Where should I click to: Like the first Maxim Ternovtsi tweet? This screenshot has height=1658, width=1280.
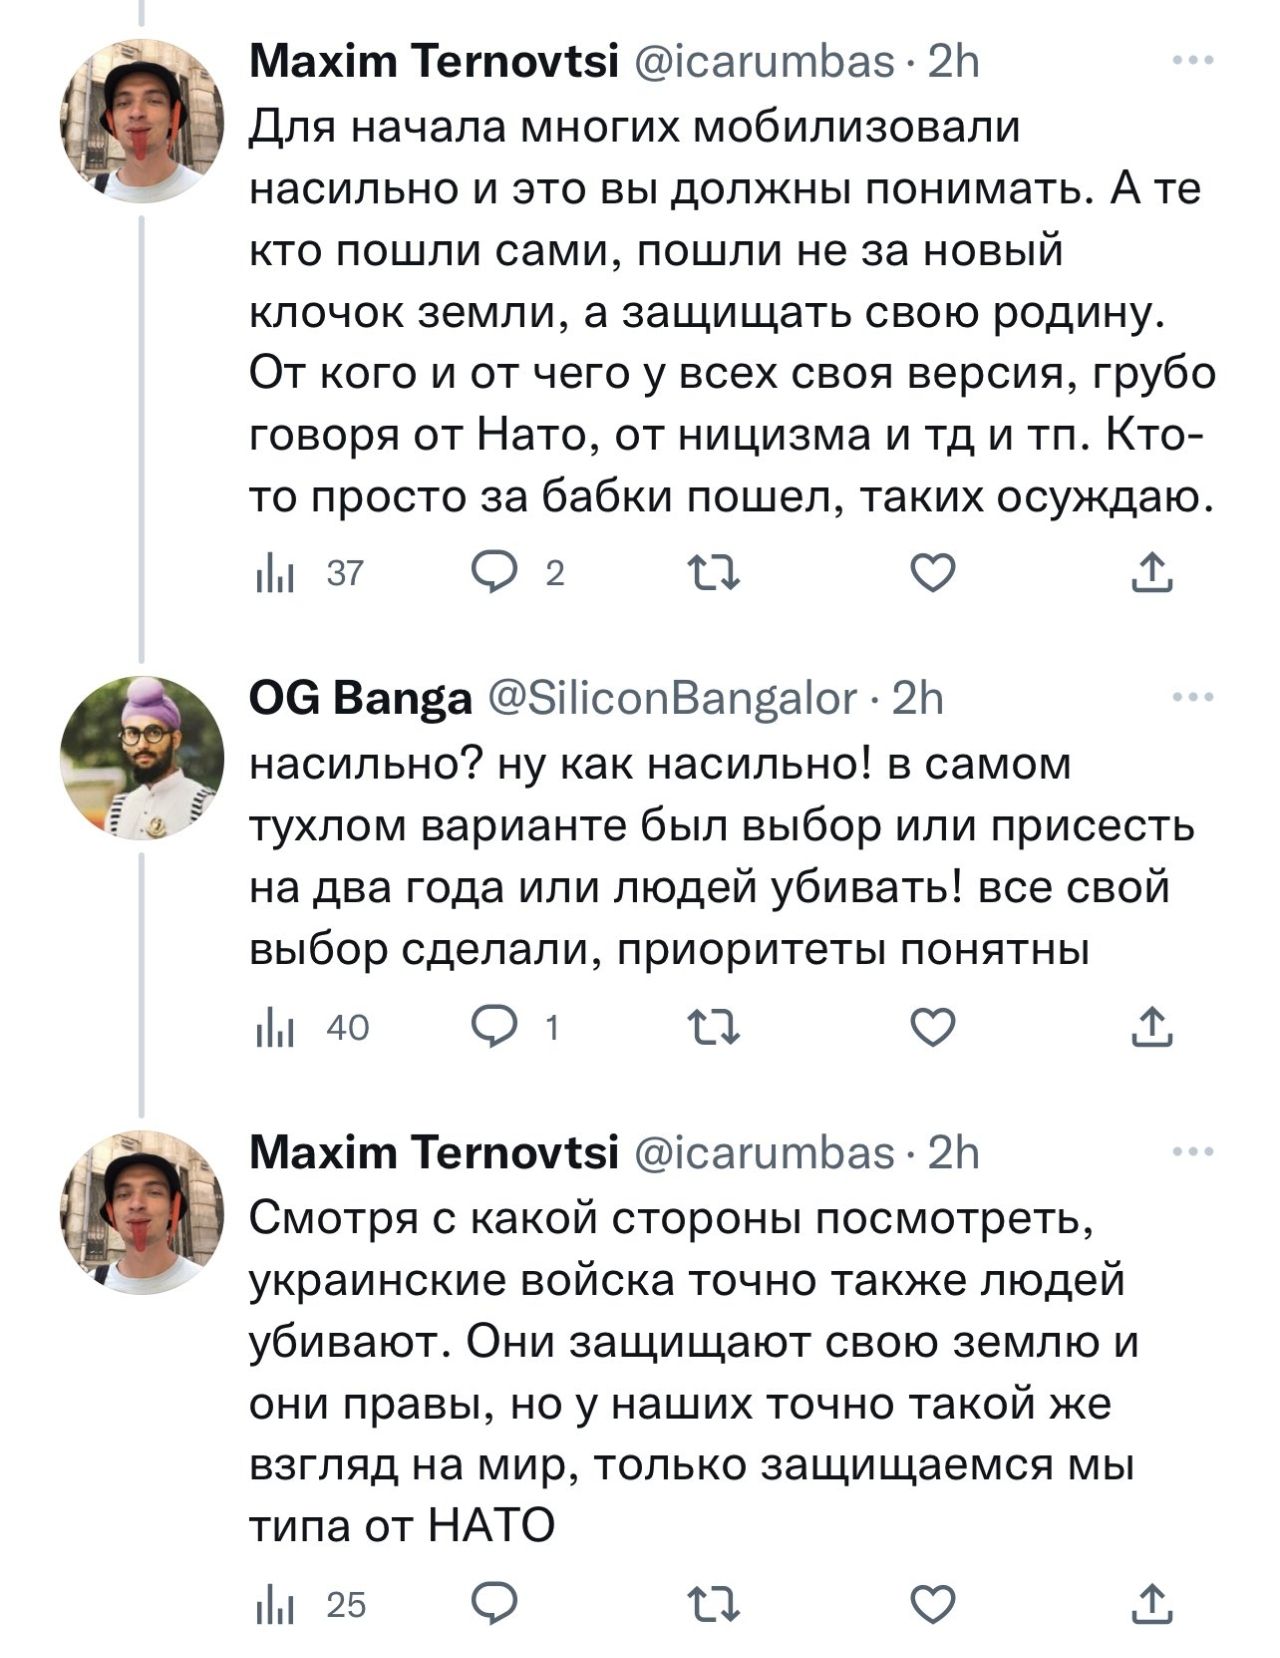pos(933,572)
